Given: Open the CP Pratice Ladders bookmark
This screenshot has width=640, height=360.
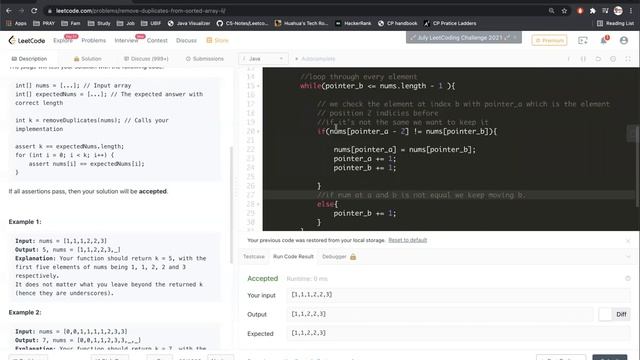Looking at the screenshot, I should [450, 23].
